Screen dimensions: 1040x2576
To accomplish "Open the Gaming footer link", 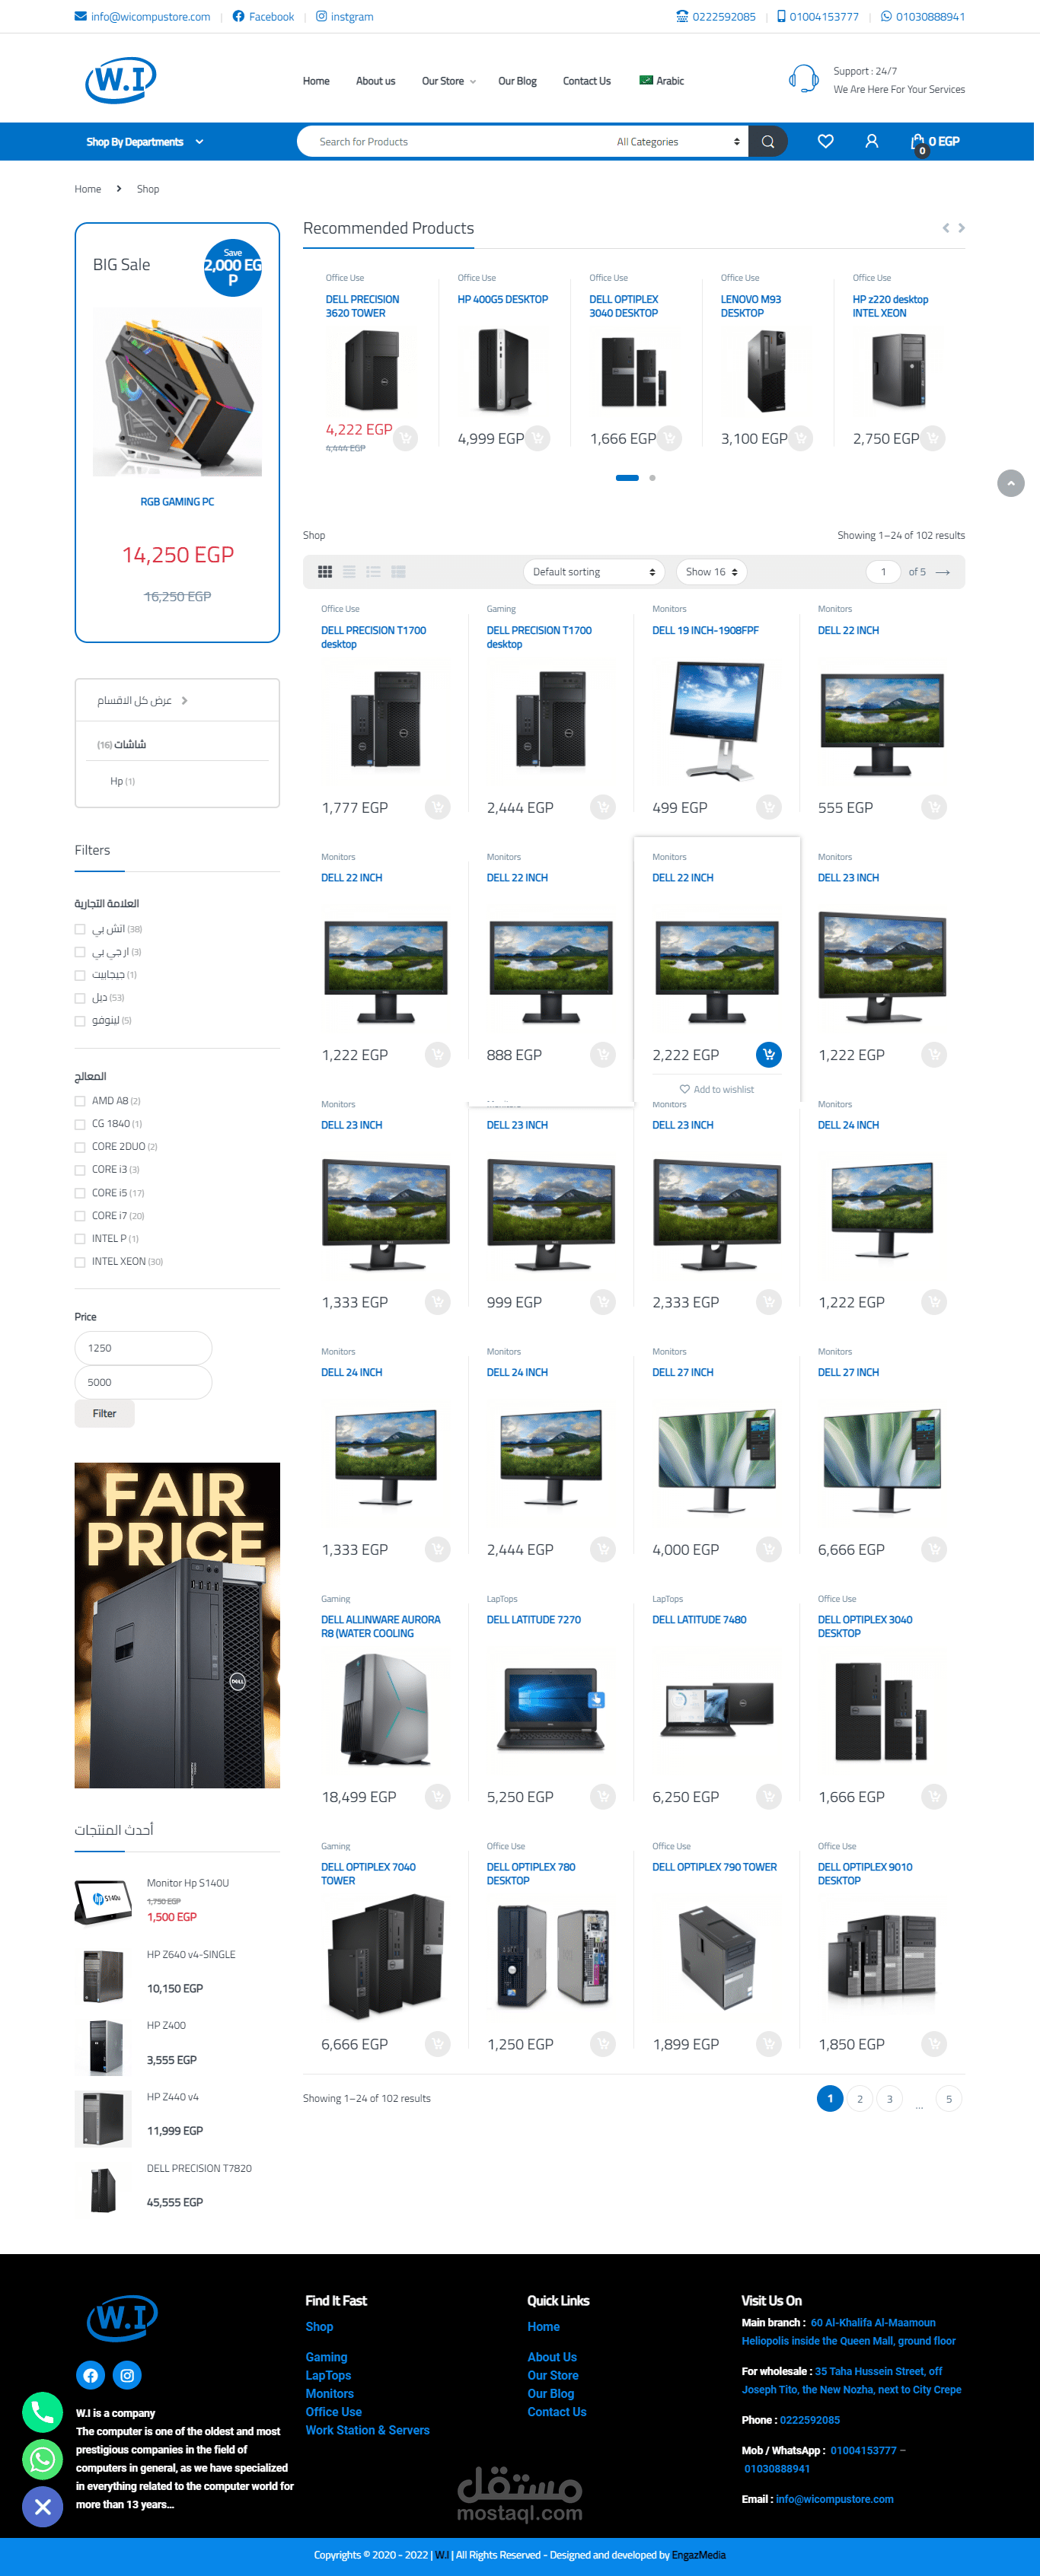I will tap(326, 2357).
